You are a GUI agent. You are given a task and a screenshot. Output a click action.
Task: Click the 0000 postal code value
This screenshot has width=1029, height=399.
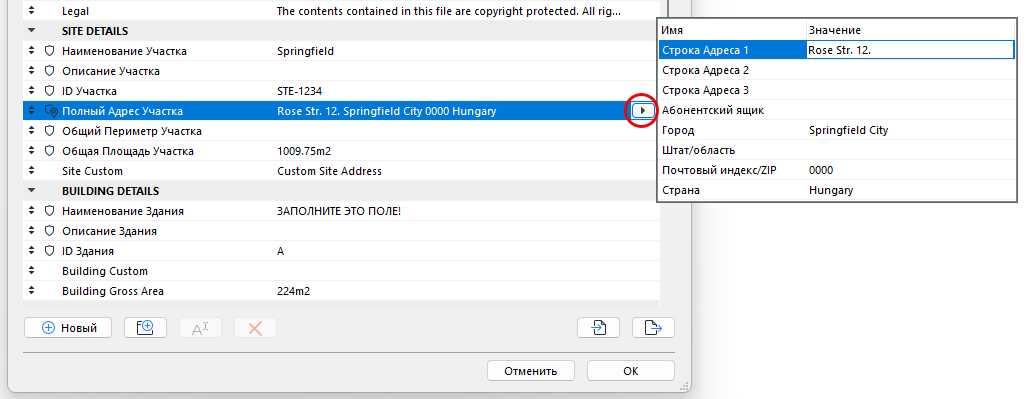coord(821,170)
